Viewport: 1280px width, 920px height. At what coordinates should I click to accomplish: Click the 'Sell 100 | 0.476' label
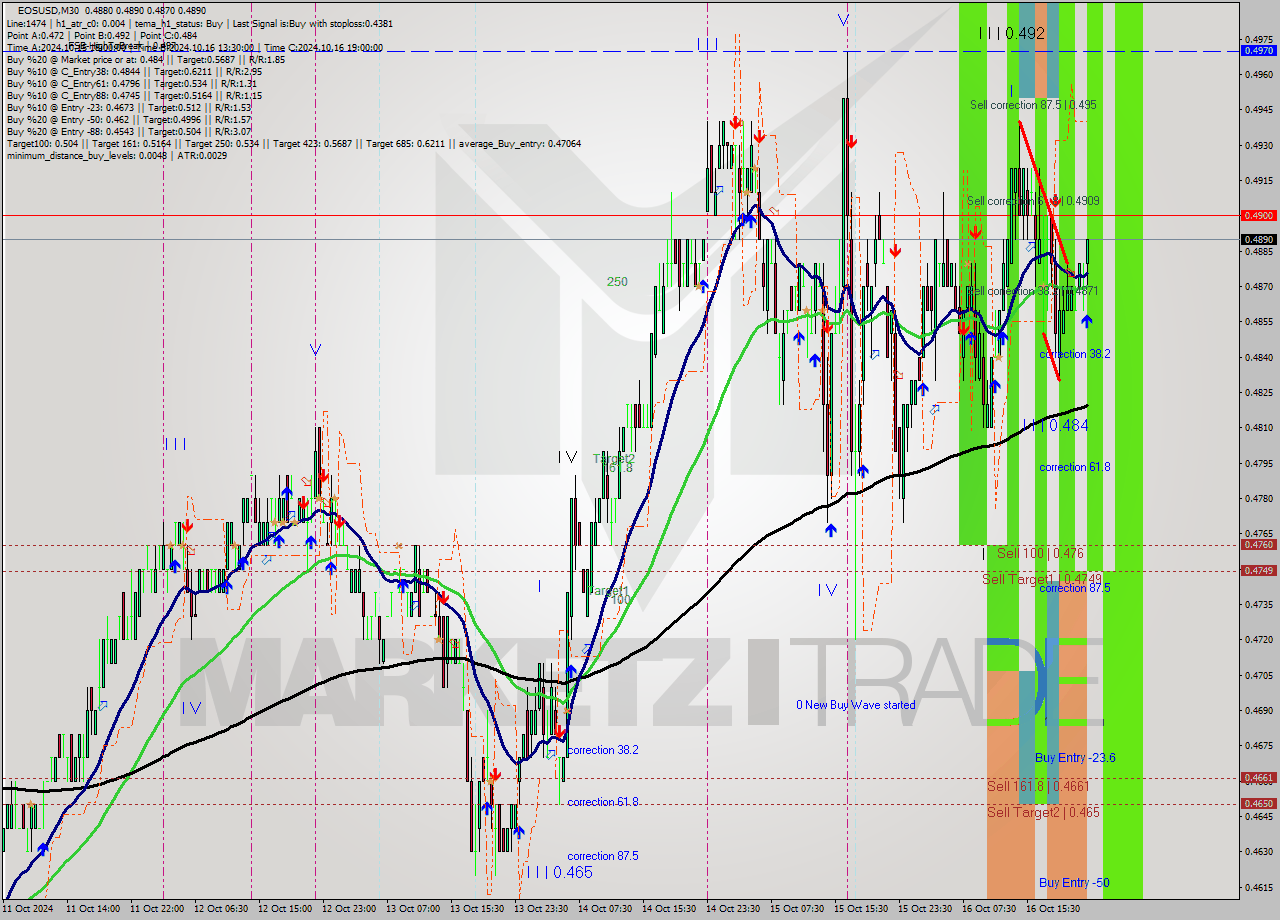coord(1040,553)
